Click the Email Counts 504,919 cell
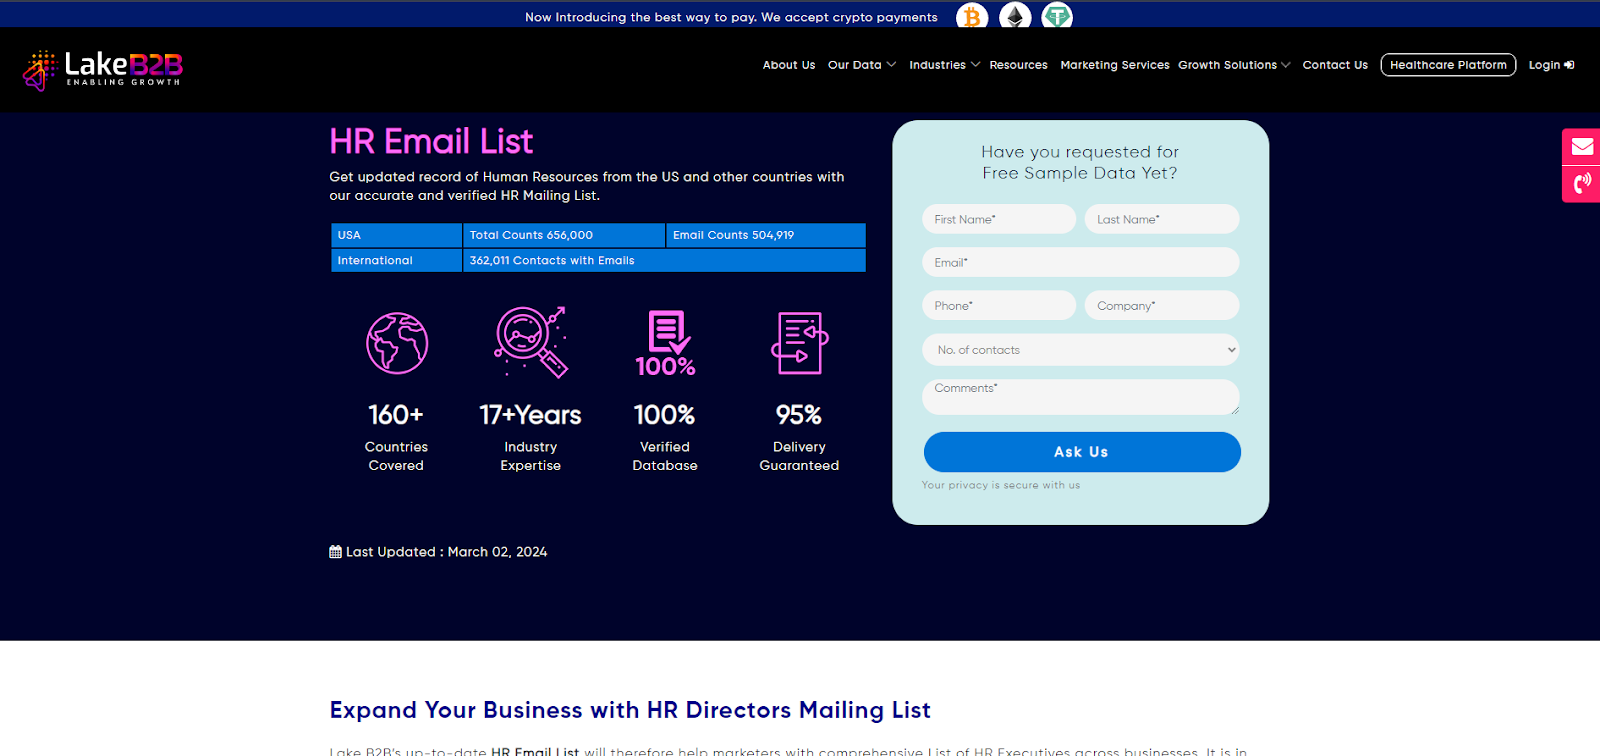The width and height of the screenshot is (1600, 756). coord(766,235)
